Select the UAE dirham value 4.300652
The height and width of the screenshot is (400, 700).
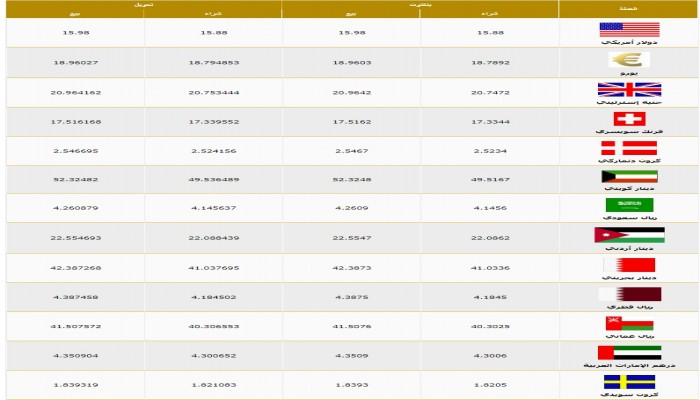pyautogui.click(x=214, y=356)
